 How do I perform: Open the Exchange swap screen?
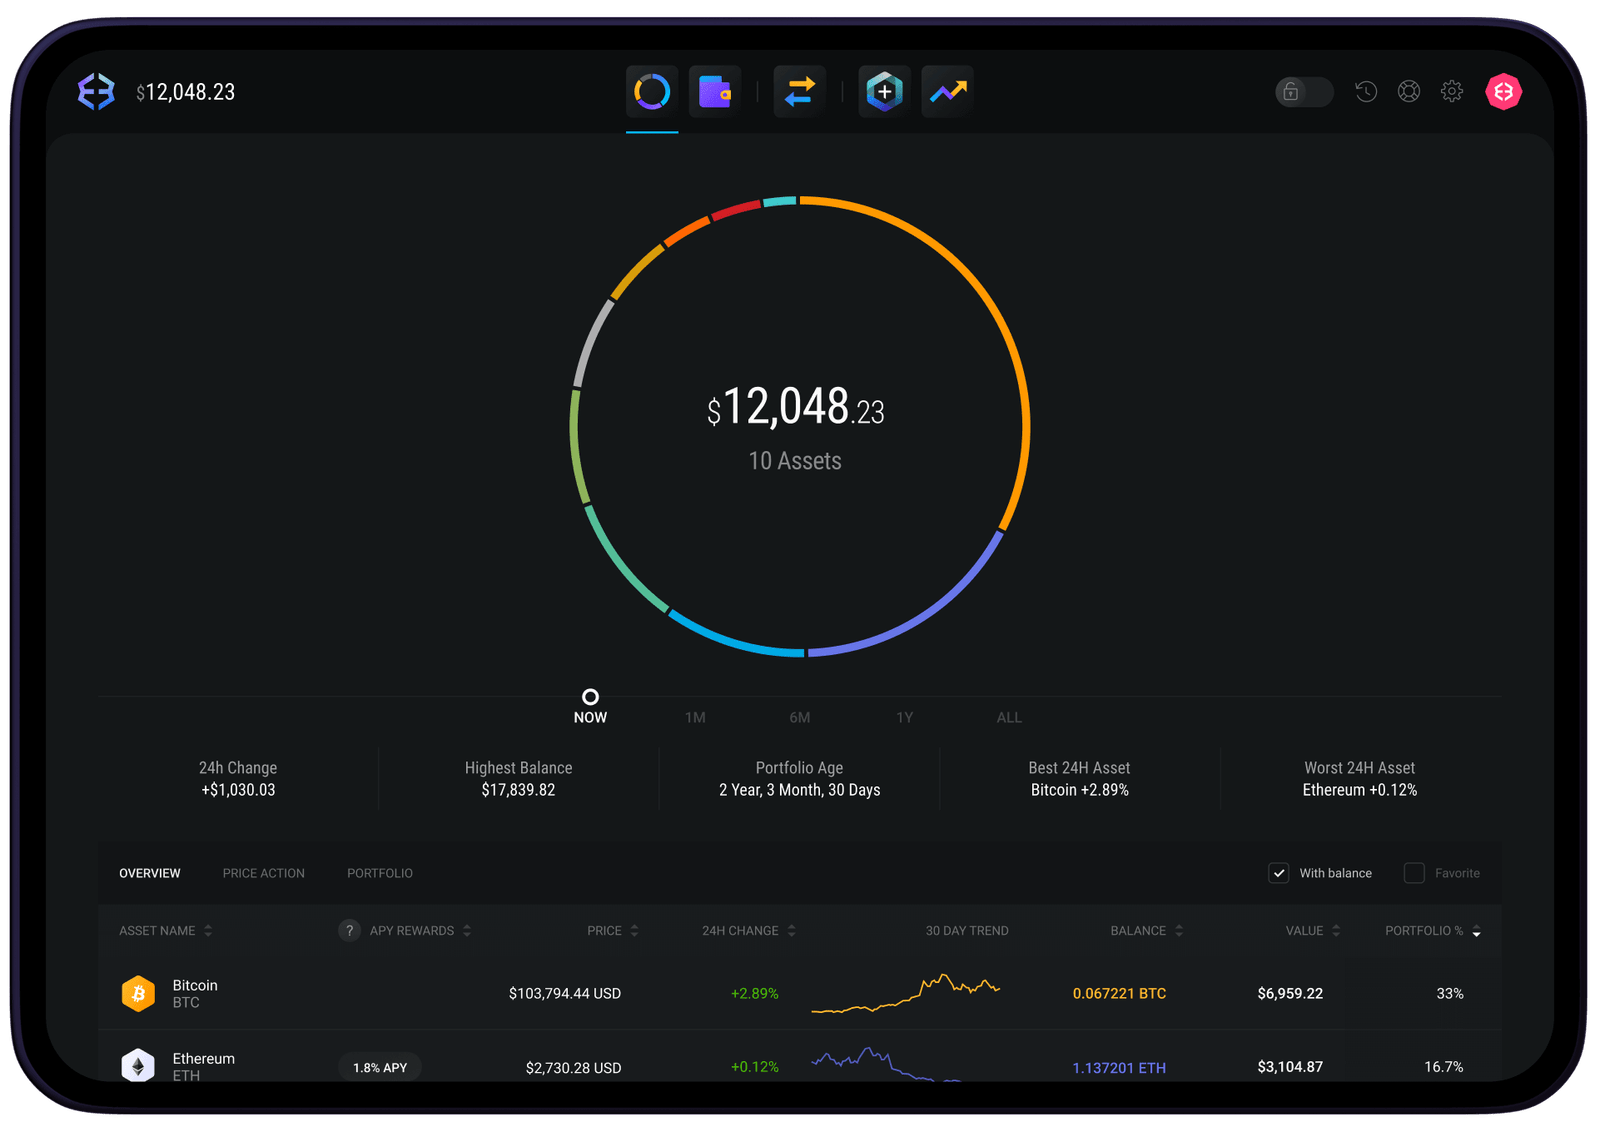click(x=798, y=91)
